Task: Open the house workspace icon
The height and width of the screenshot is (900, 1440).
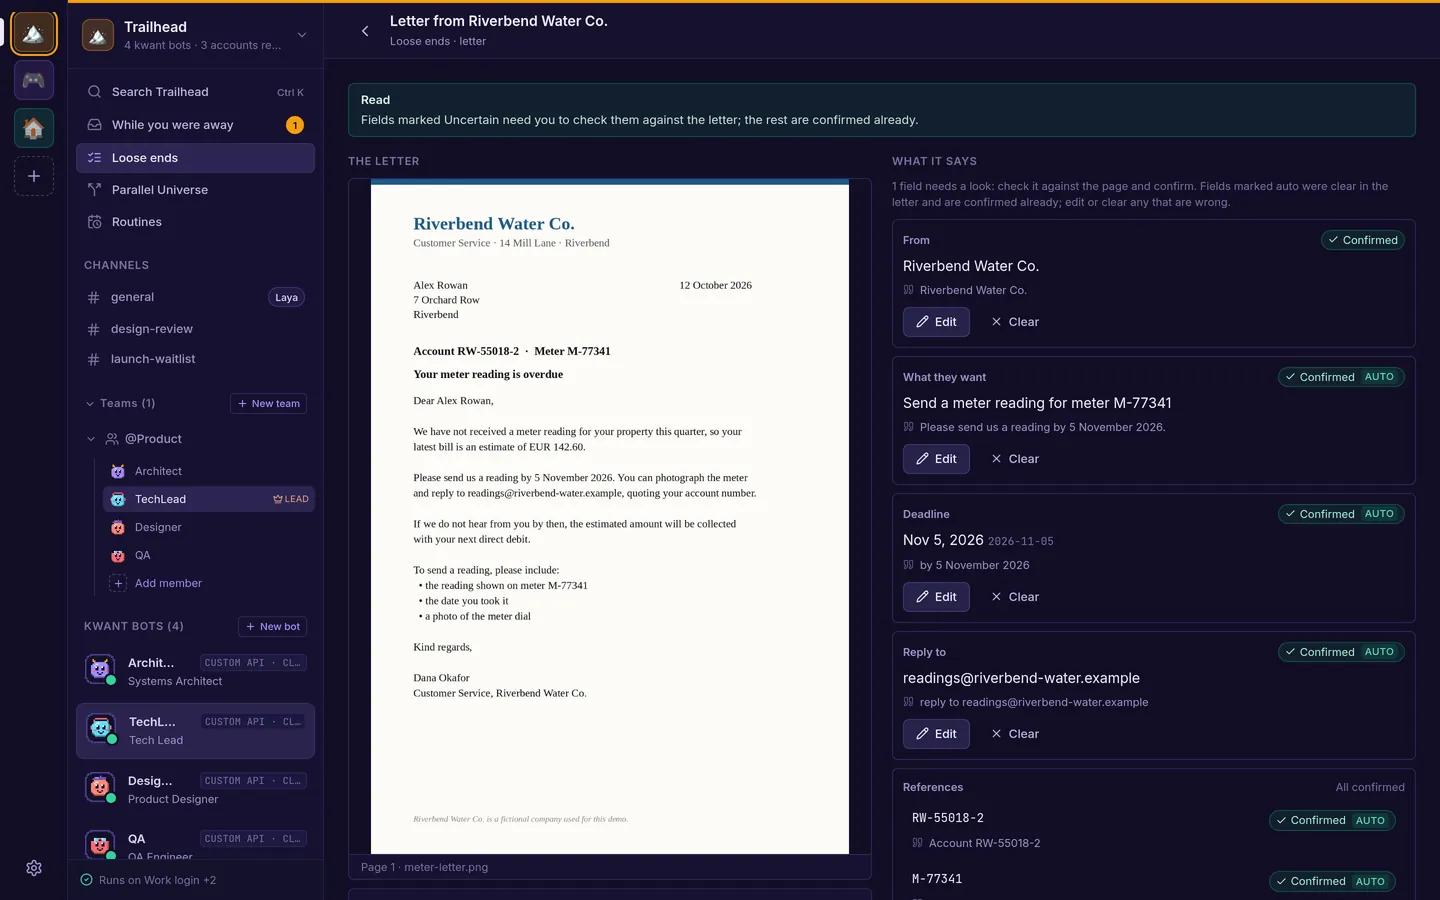Action: (x=34, y=128)
